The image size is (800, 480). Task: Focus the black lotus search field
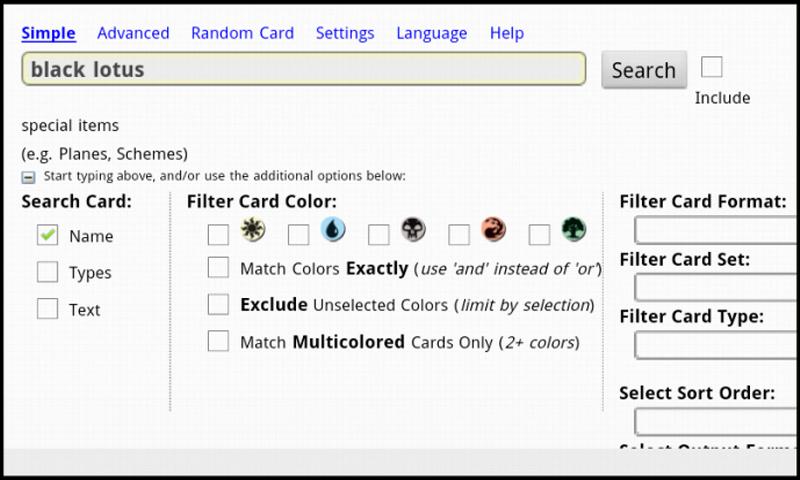point(303,69)
